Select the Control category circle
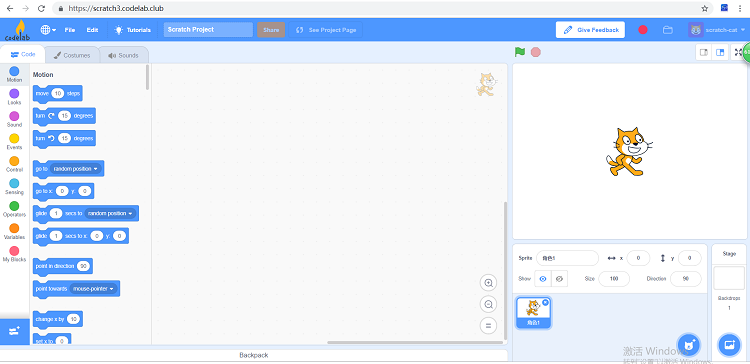 pos(14,161)
